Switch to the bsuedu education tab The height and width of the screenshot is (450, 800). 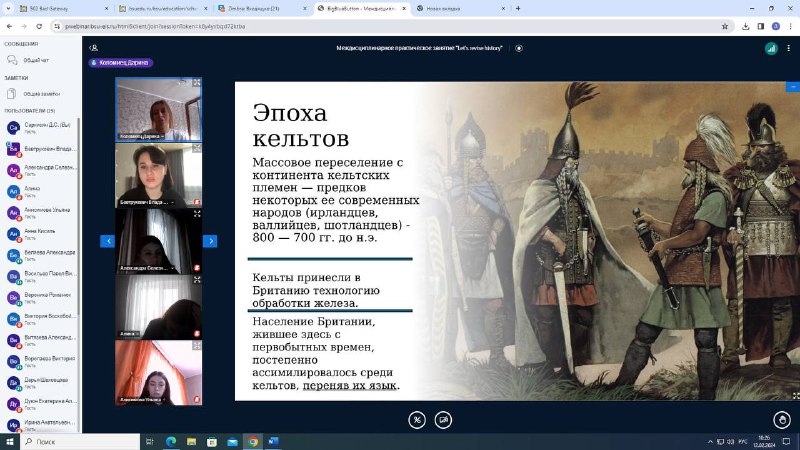[163, 9]
